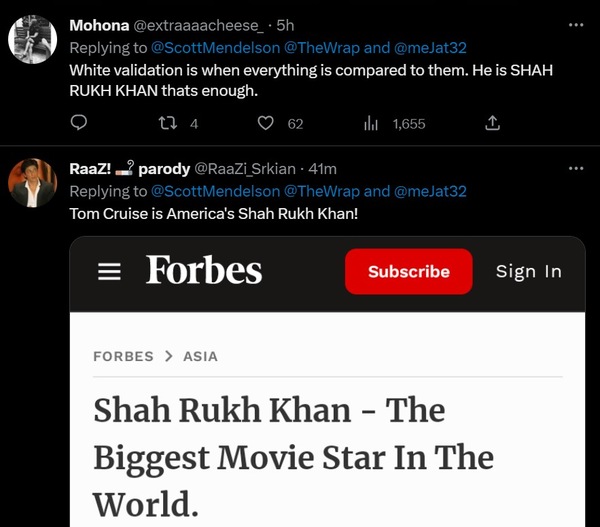Image resolution: width=600 pixels, height=527 pixels.
Task: Open Mohona's profile picture
Action: click(32, 40)
